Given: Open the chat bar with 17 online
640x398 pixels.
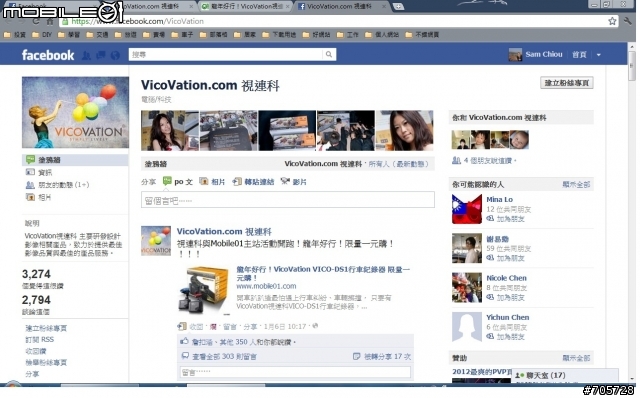Looking at the screenshot, I should (x=565, y=375).
